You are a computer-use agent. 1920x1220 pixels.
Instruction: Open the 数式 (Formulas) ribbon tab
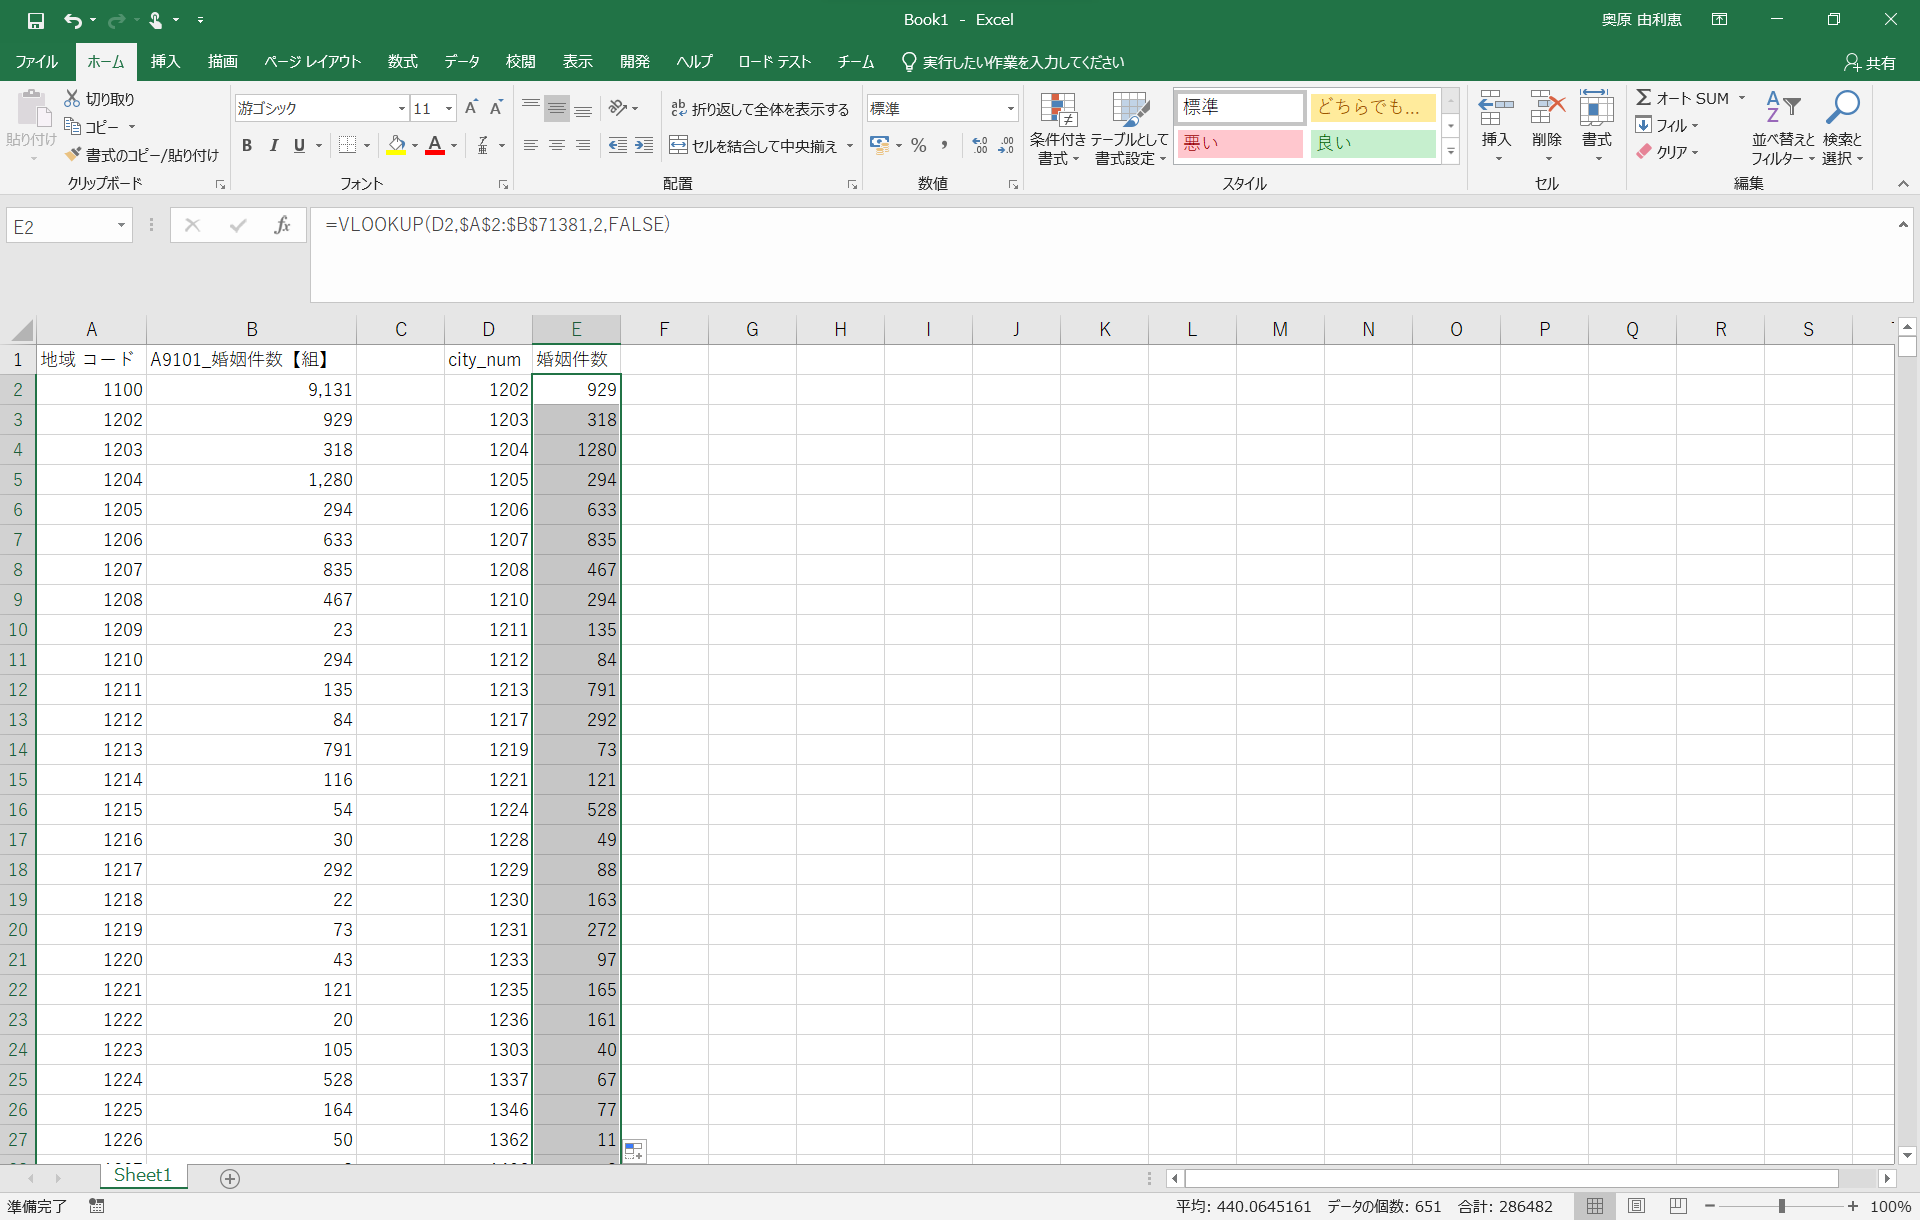pyautogui.click(x=402, y=62)
